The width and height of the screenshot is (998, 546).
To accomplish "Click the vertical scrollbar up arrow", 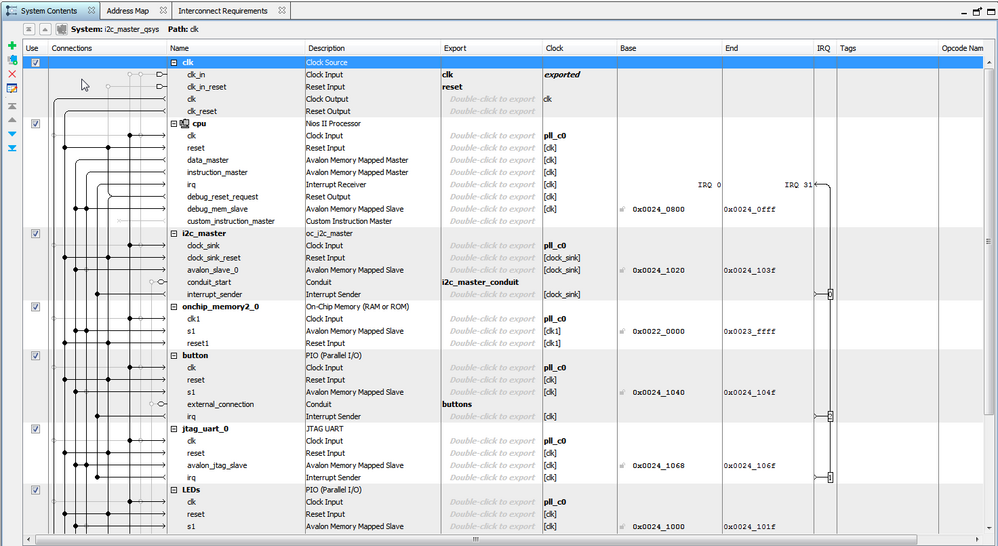I will 989,62.
